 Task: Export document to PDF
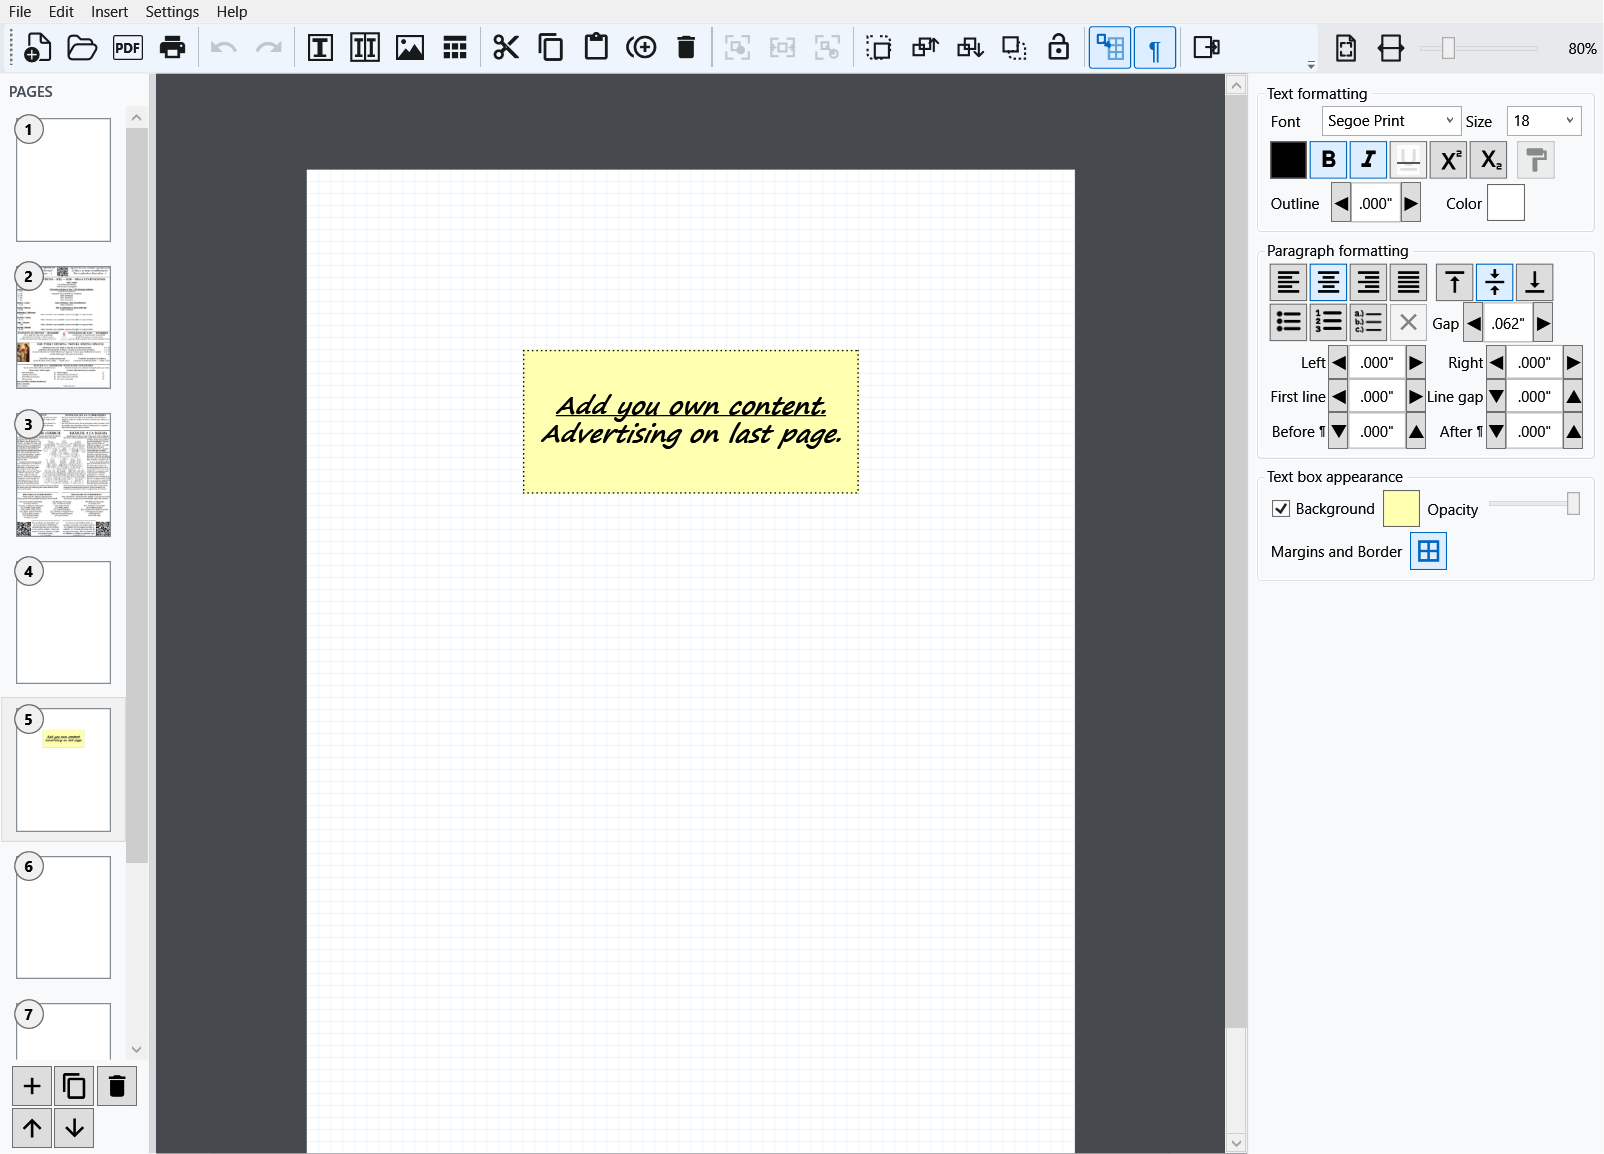[128, 47]
